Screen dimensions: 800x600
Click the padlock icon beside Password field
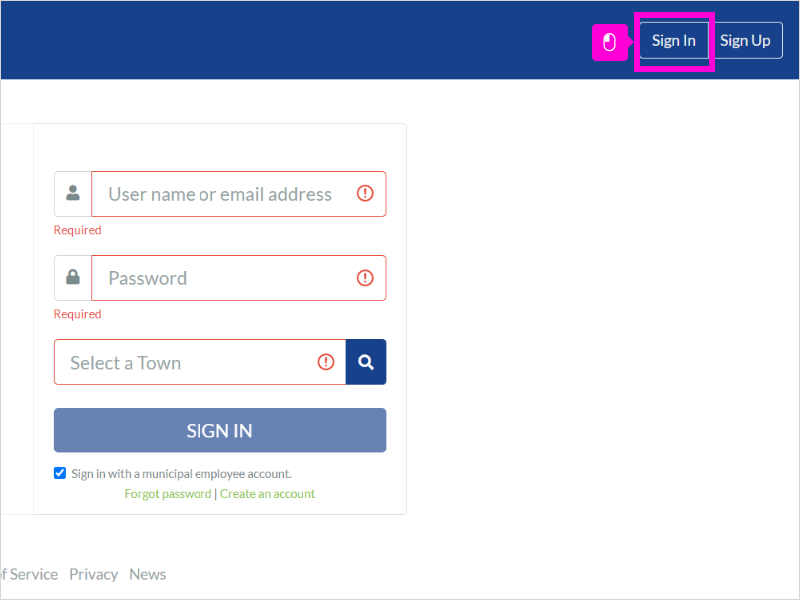click(73, 277)
